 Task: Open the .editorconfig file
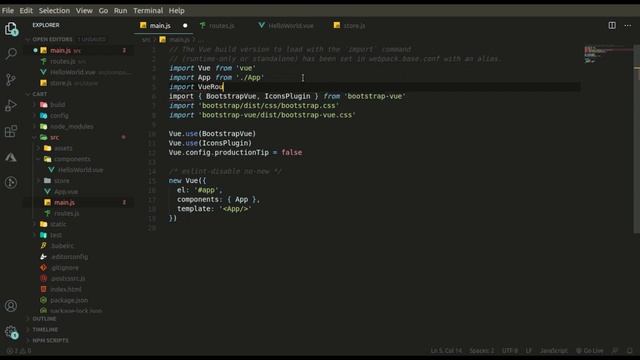click(x=69, y=257)
